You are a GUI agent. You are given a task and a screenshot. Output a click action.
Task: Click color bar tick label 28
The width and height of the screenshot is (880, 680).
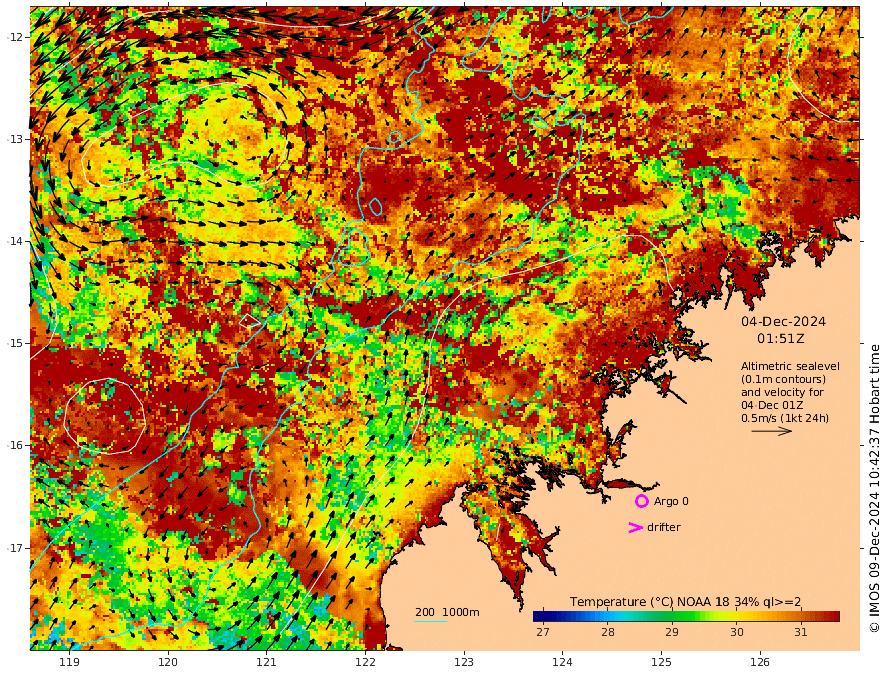[607, 632]
